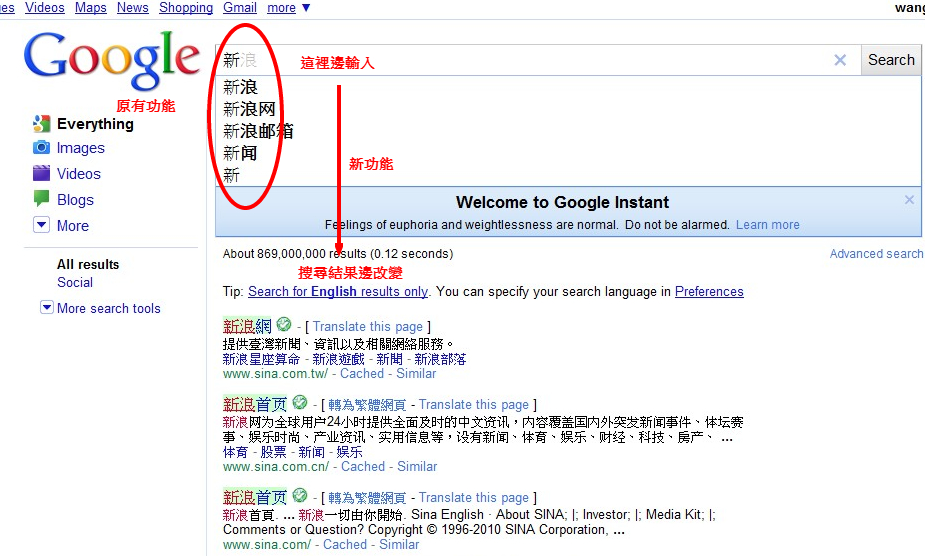The image size is (925, 556).
Task: Clear the search box with X
Action: click(x=840, y=60)
